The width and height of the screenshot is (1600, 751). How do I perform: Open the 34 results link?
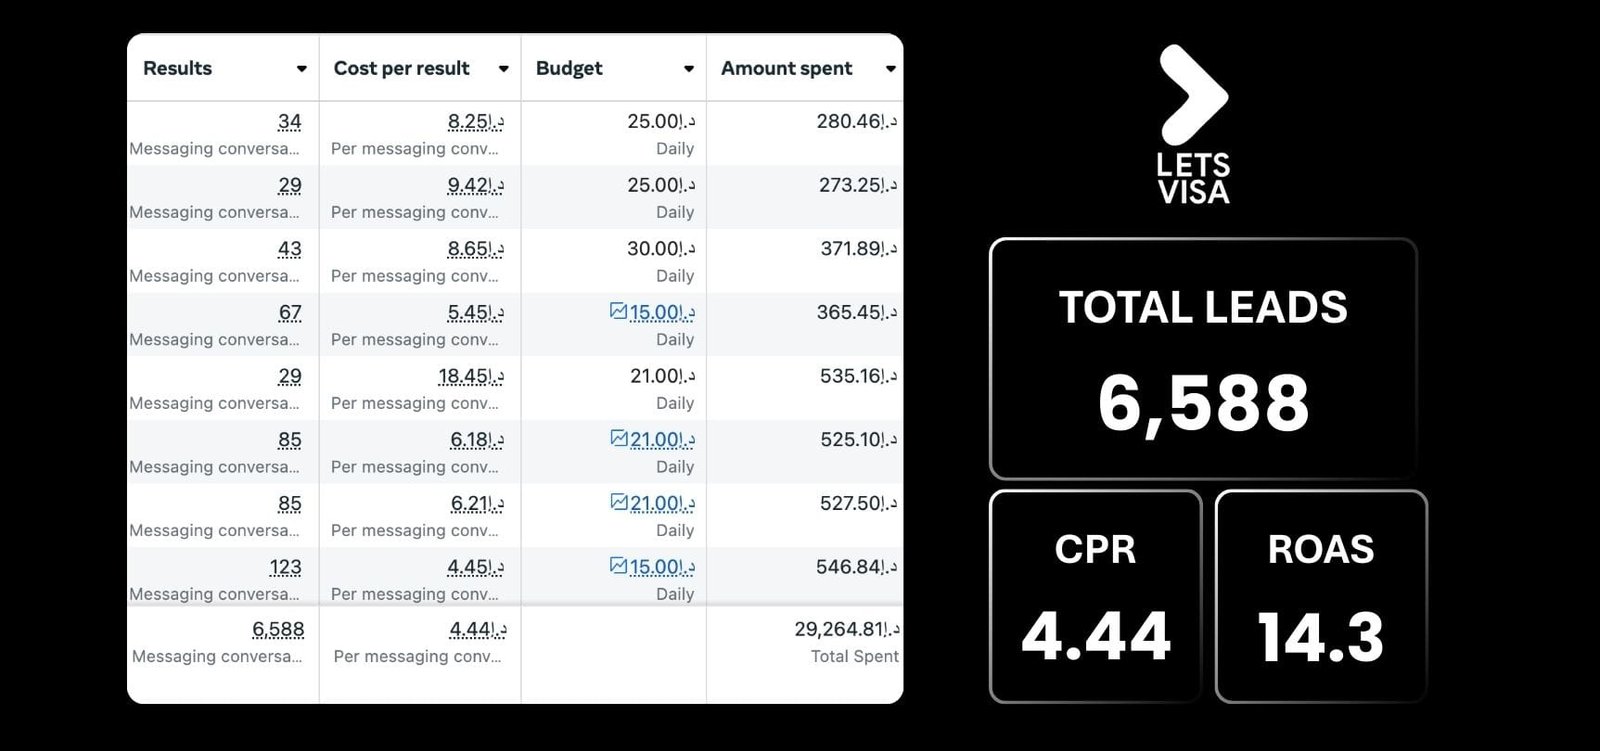tap(289, 122)
